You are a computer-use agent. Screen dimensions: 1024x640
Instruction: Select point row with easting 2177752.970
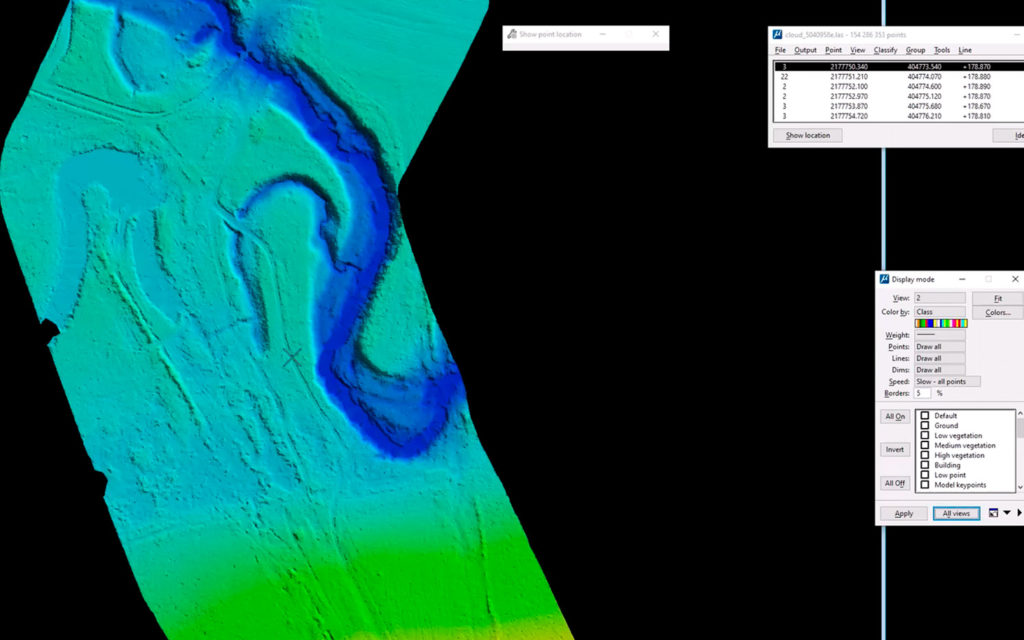click(x=899, y=96)
